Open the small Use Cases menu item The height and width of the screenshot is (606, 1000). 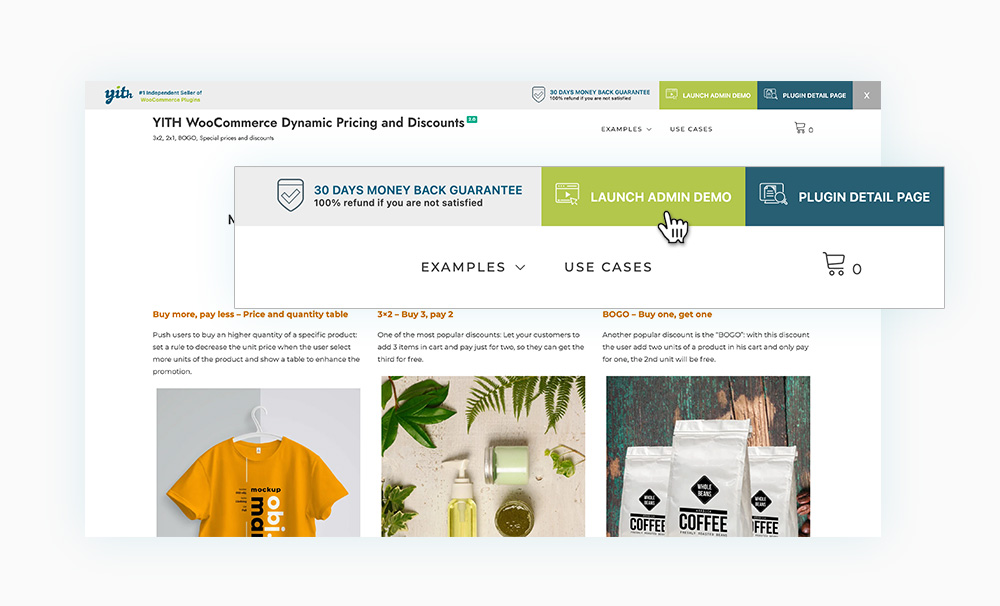pos(691,129)
